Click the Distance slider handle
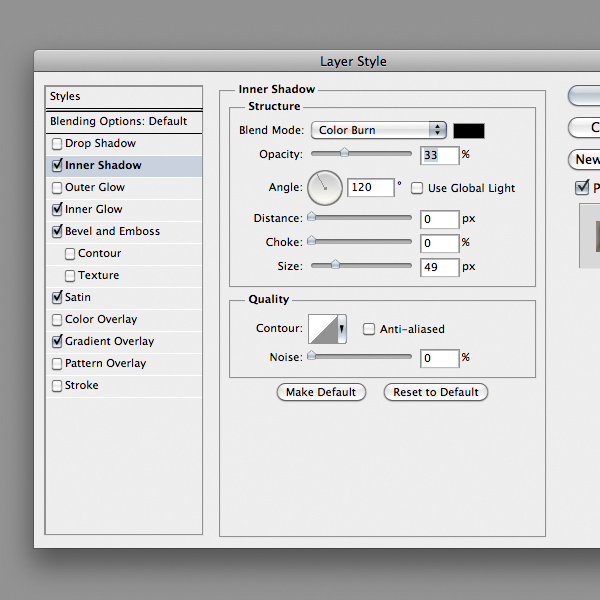Screen dimensions: 600x600 312,217
